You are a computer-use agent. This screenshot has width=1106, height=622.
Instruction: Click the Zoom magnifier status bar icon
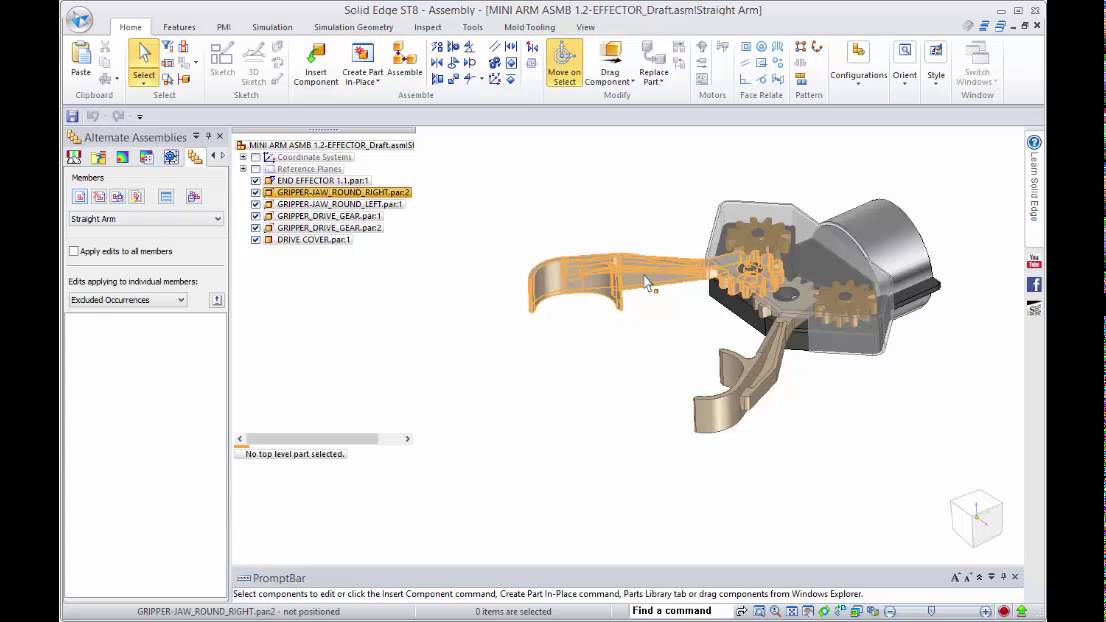pyautogui.click(x=775, y=611)
